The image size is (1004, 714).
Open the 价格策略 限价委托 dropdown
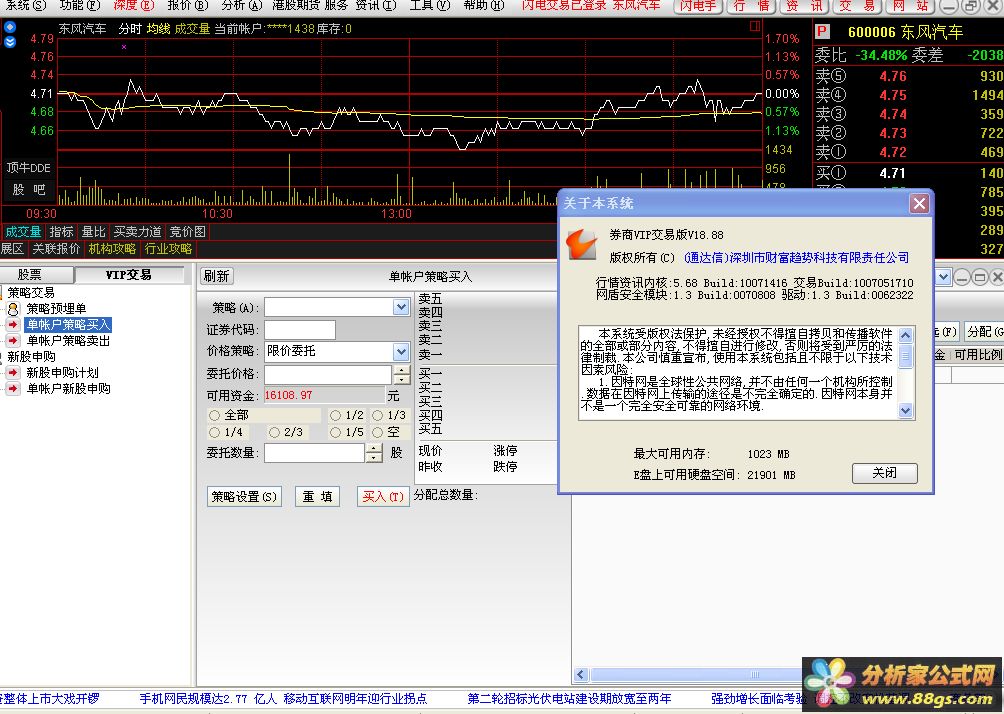[x=401, y=351]
